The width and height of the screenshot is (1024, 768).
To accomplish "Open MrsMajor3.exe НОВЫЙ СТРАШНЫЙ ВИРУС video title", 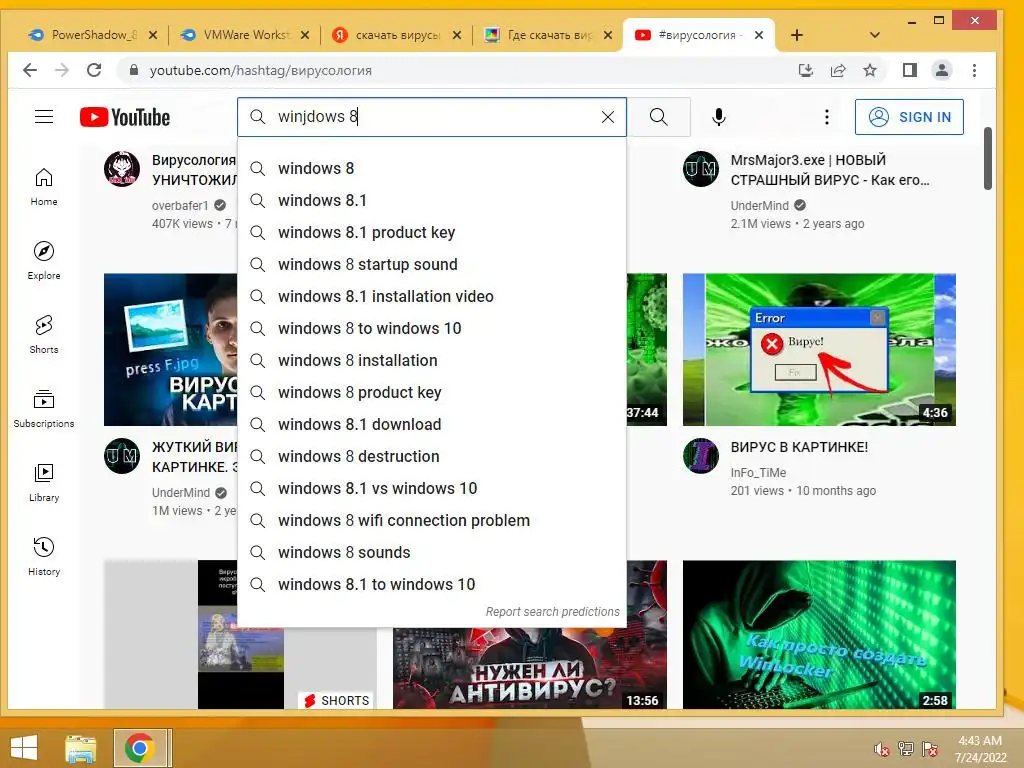I will point(829,170).
